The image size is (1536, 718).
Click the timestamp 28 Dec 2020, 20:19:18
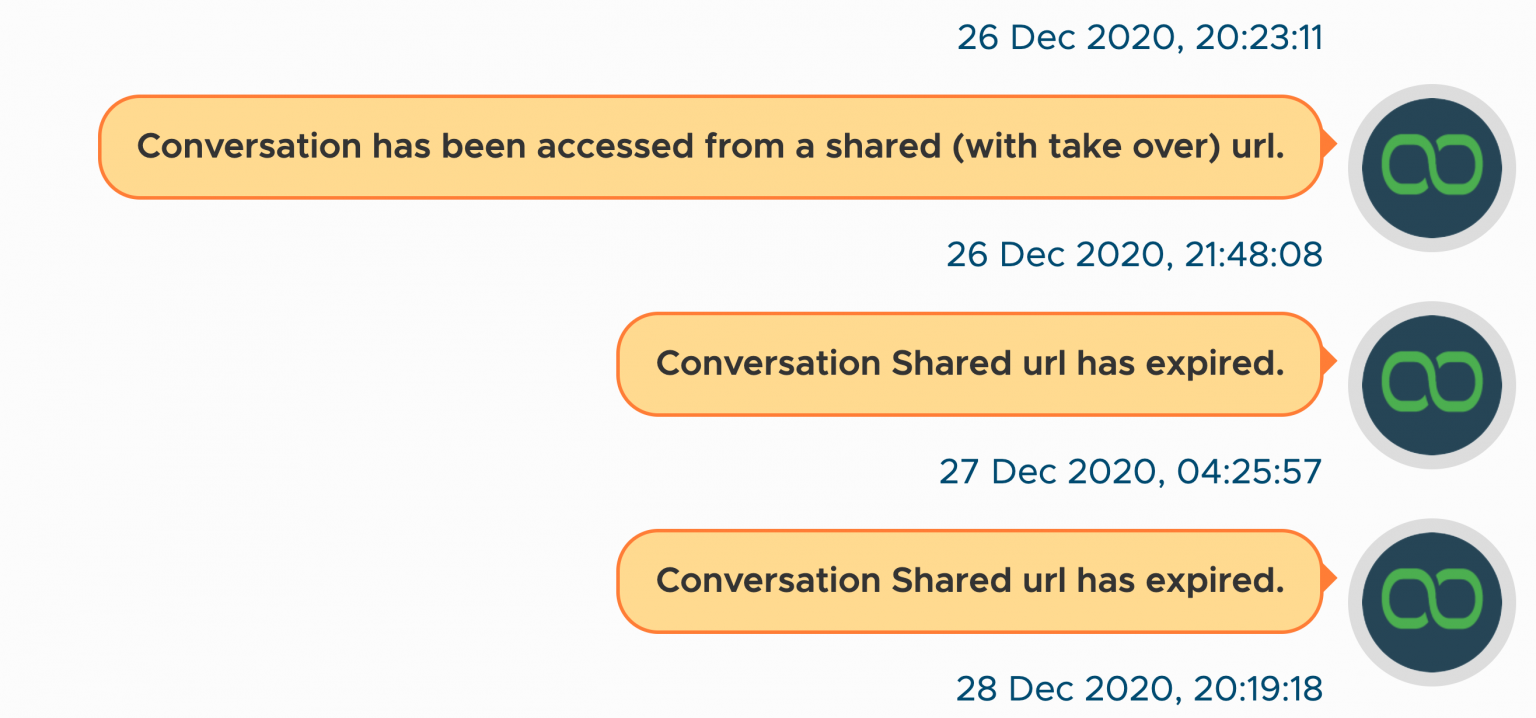(1137, 688)
